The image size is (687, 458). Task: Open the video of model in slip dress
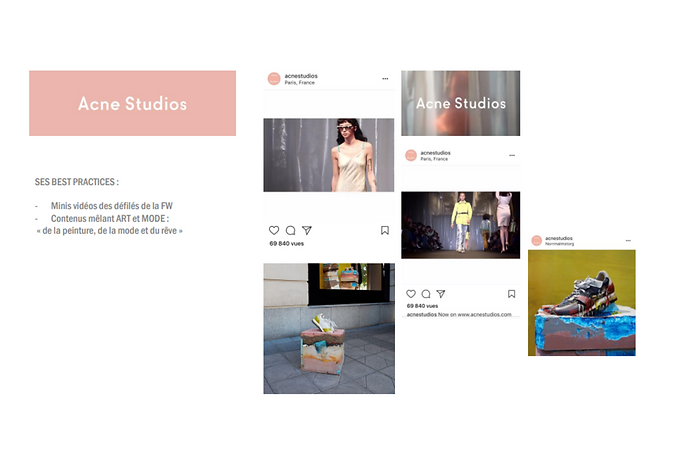(x=329, y=155)
